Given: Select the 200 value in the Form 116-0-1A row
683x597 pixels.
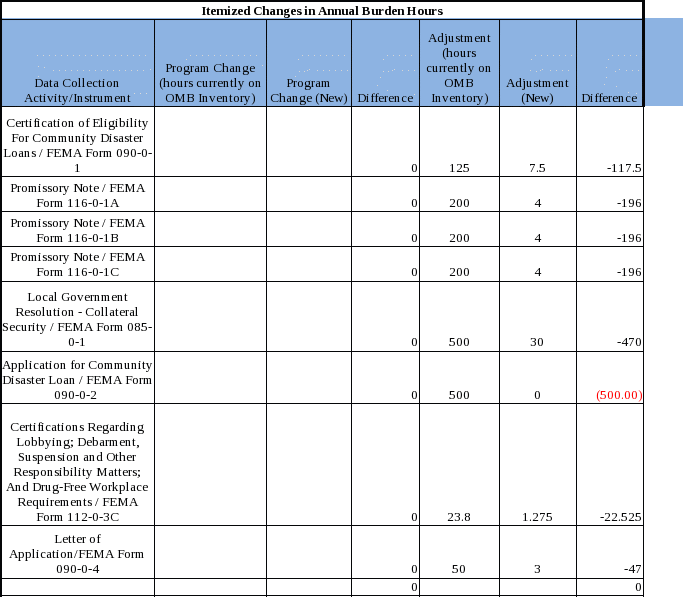Looking at the screenshot, I should (460, 203).
